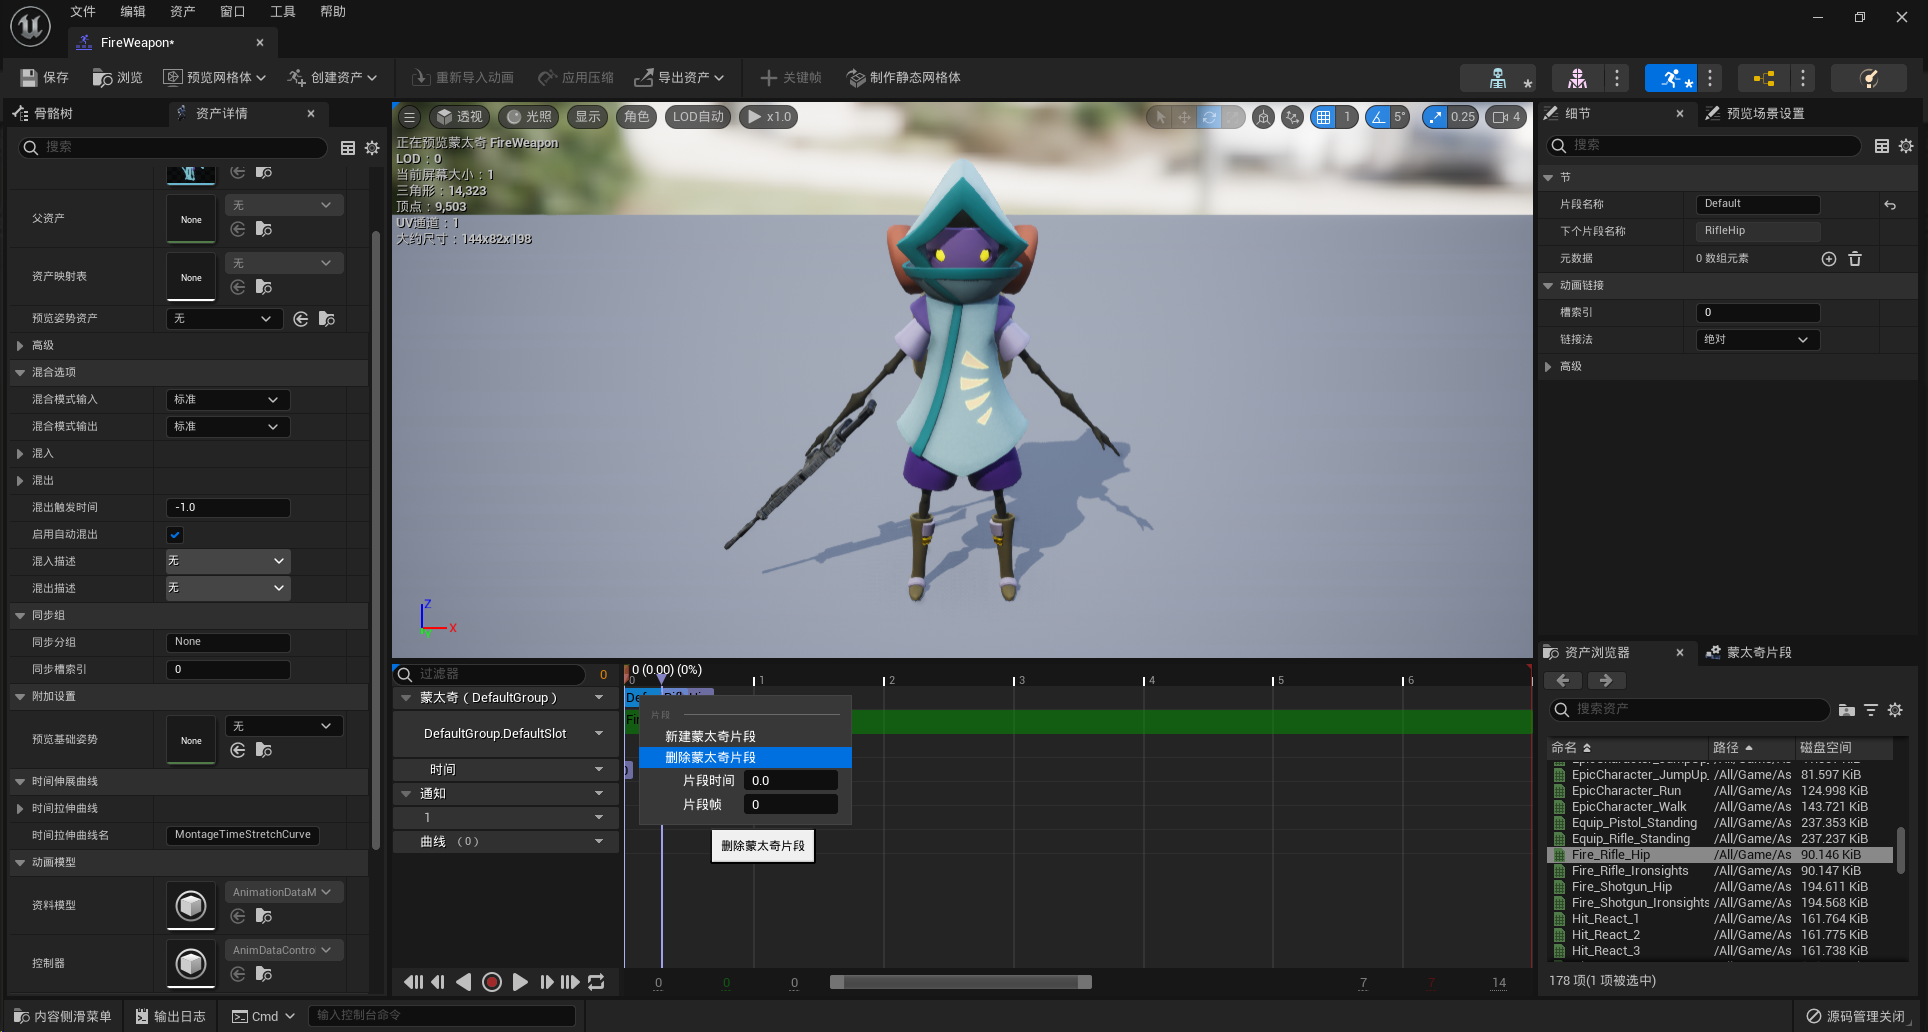
Task: Click the record button in timeline controls
Action: (492, 982)
